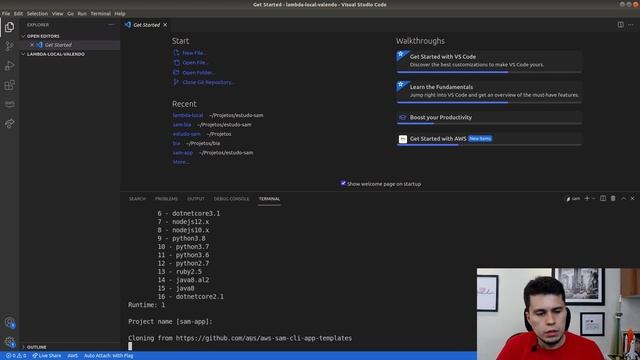Open the Remote Explorer view

point(9,104)
